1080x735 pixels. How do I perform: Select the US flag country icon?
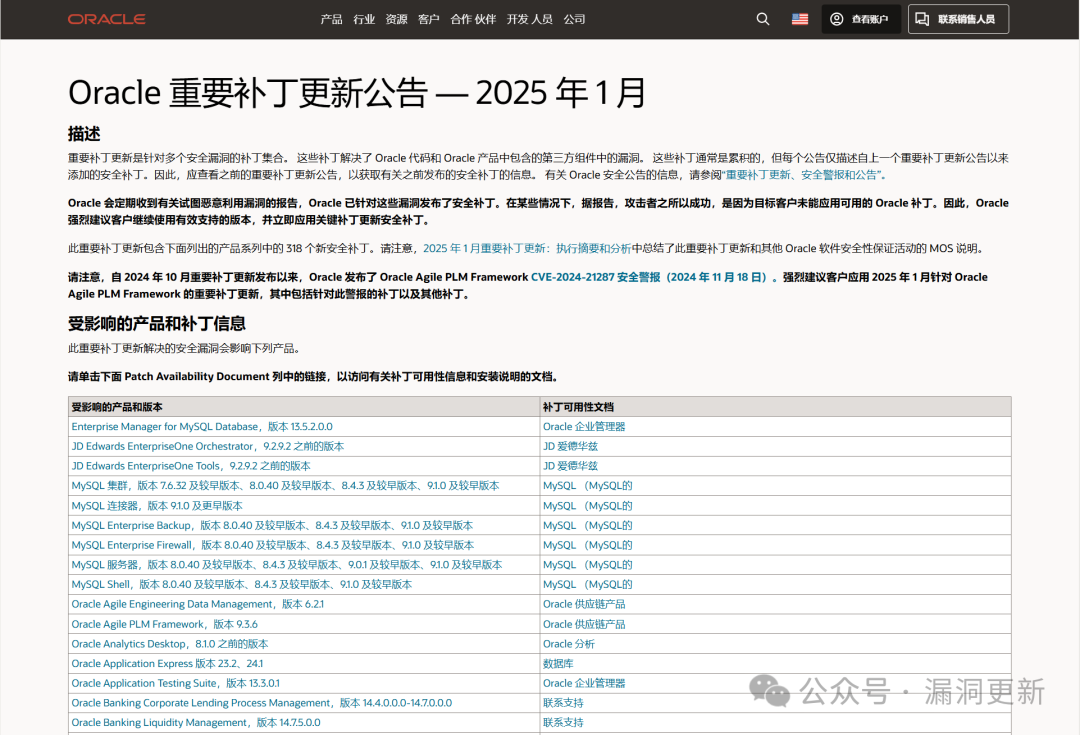800,19
